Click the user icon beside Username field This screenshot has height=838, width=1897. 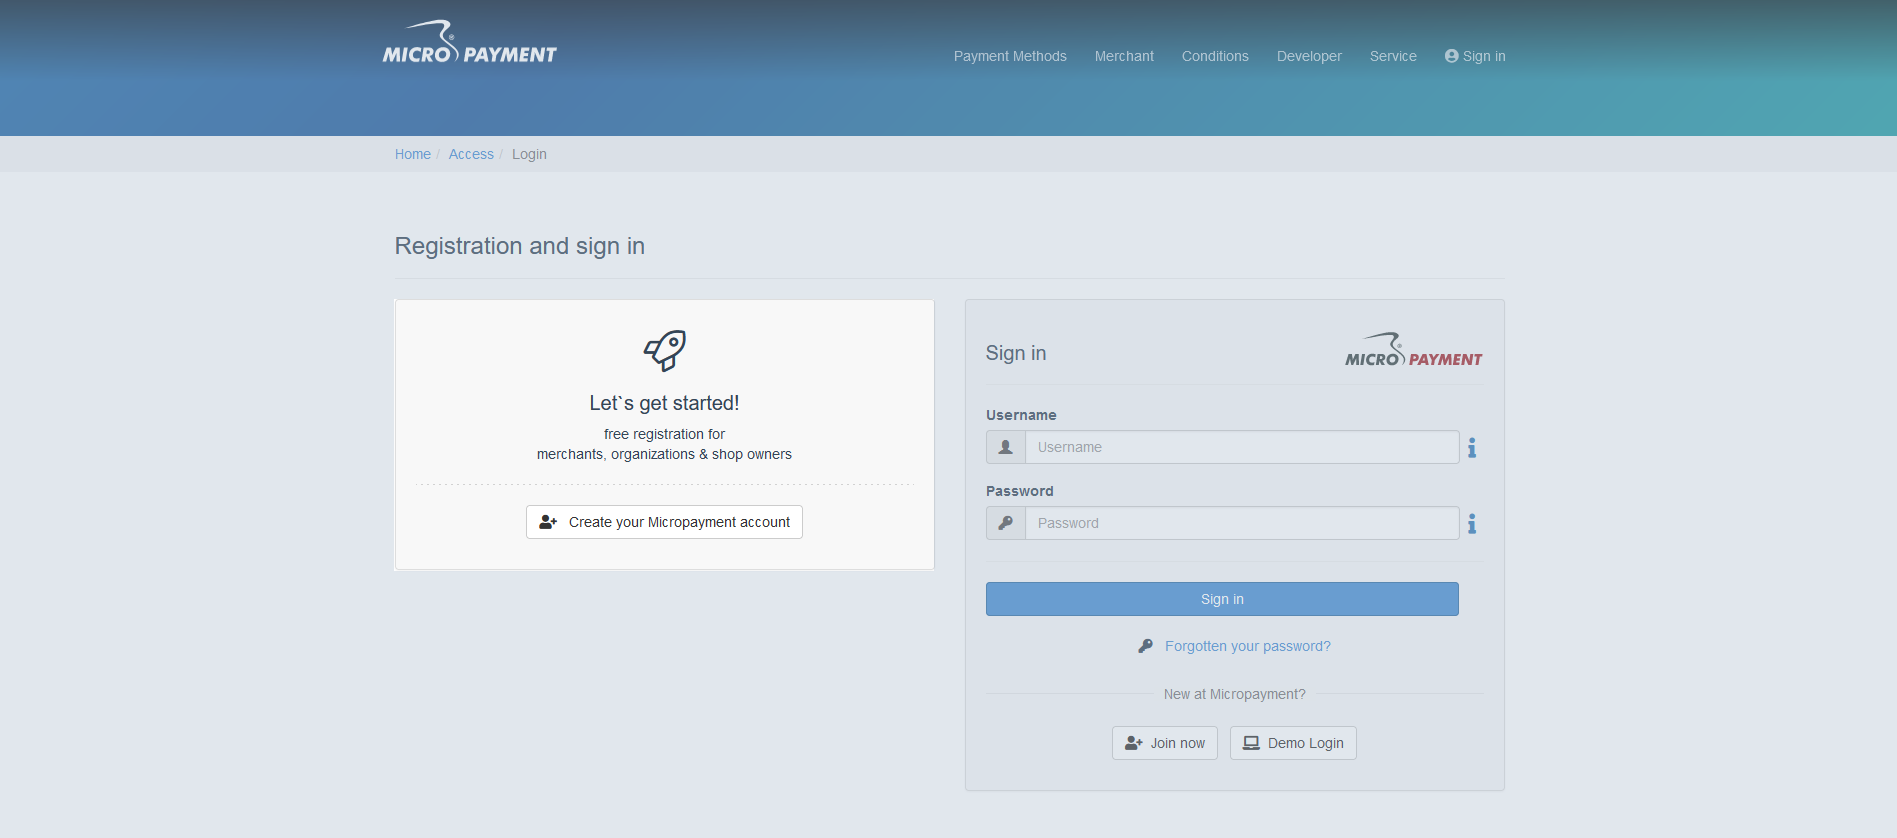1006,447
